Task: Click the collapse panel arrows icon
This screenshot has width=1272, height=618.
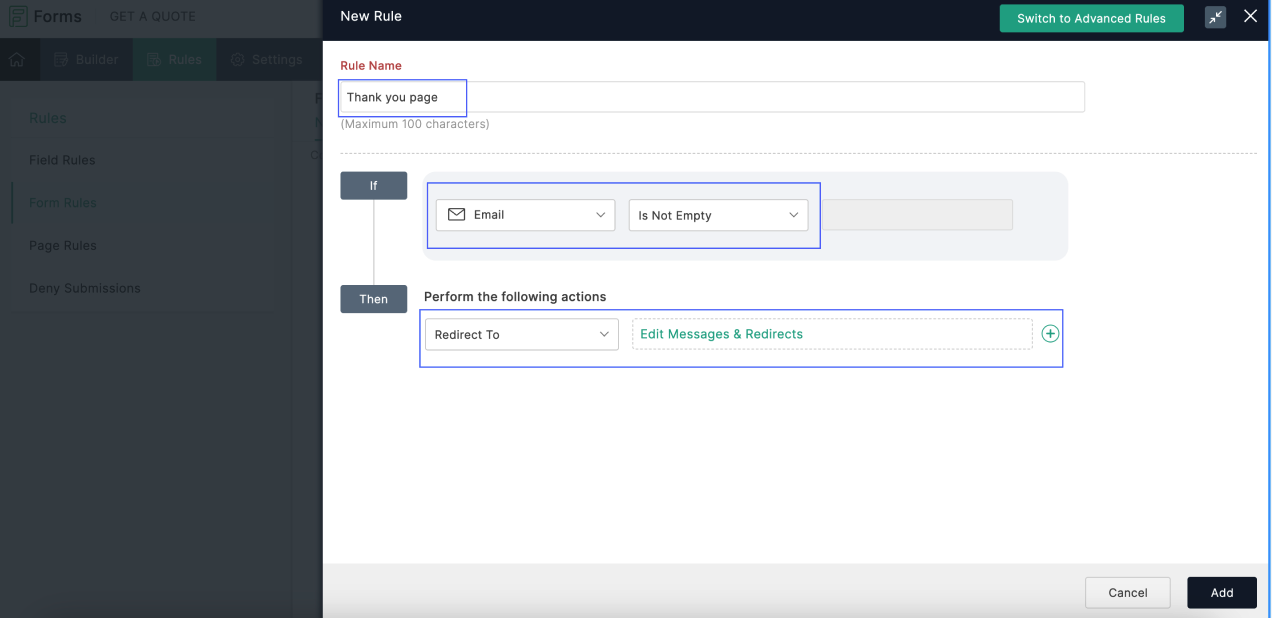Action: [1215, 17]
